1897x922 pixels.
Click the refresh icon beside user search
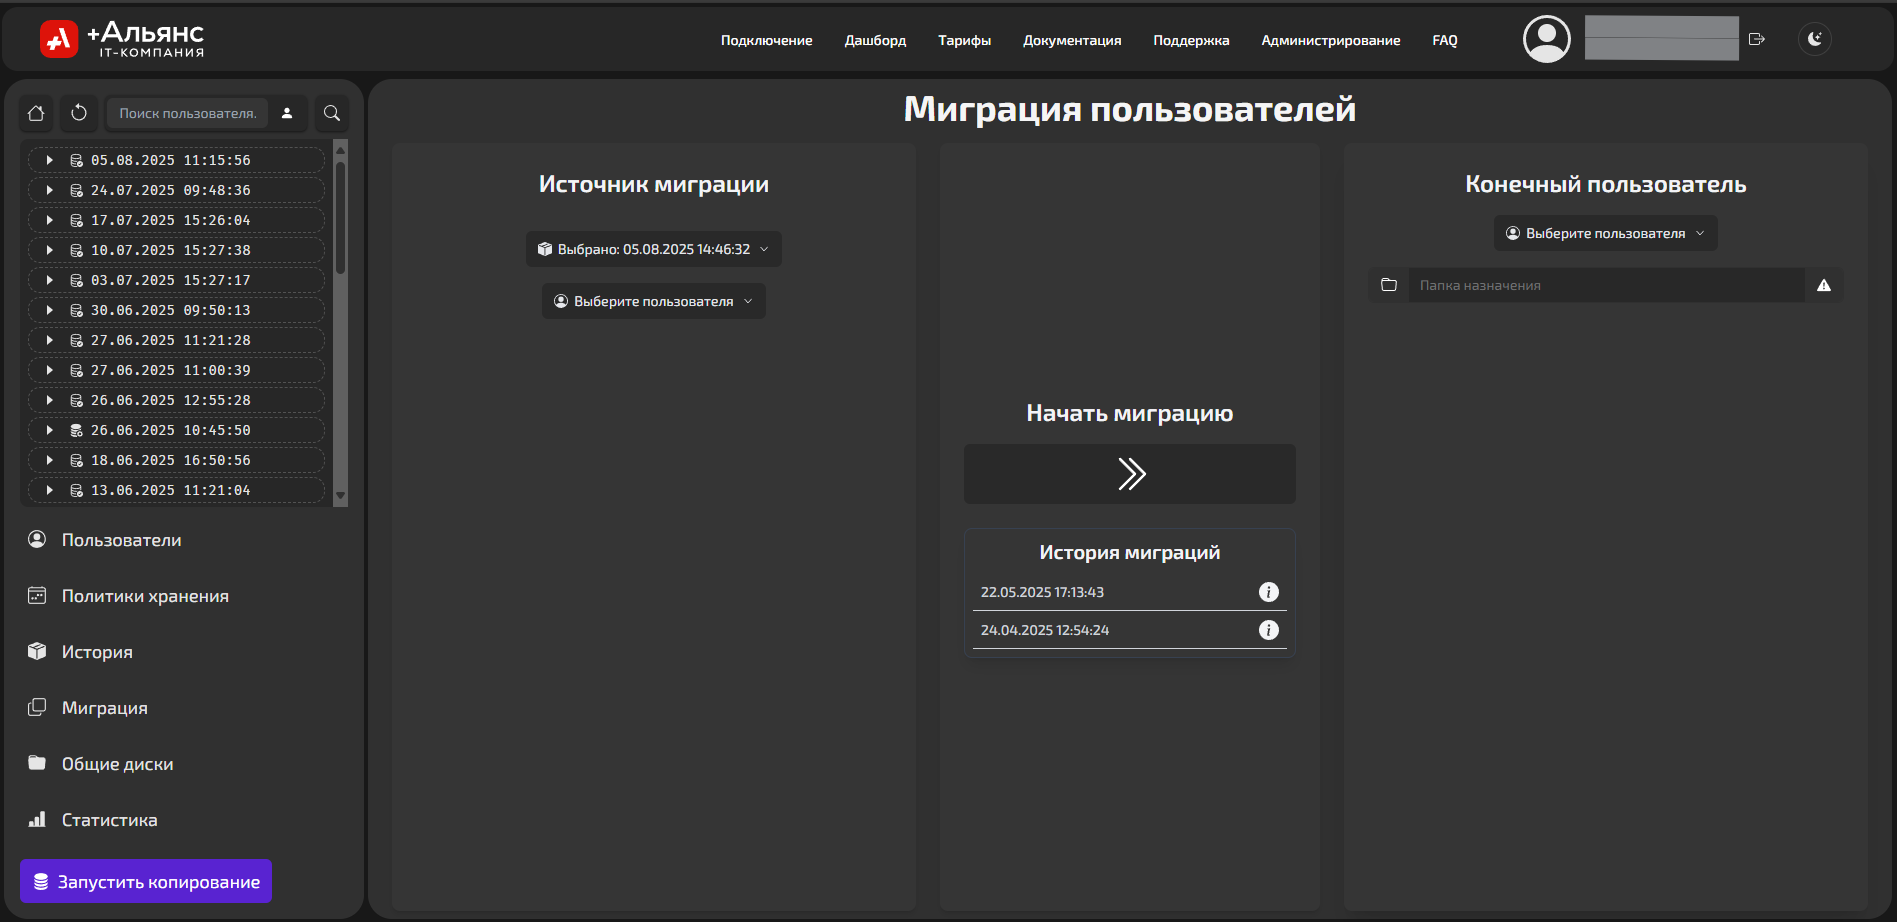pos(79,113)
